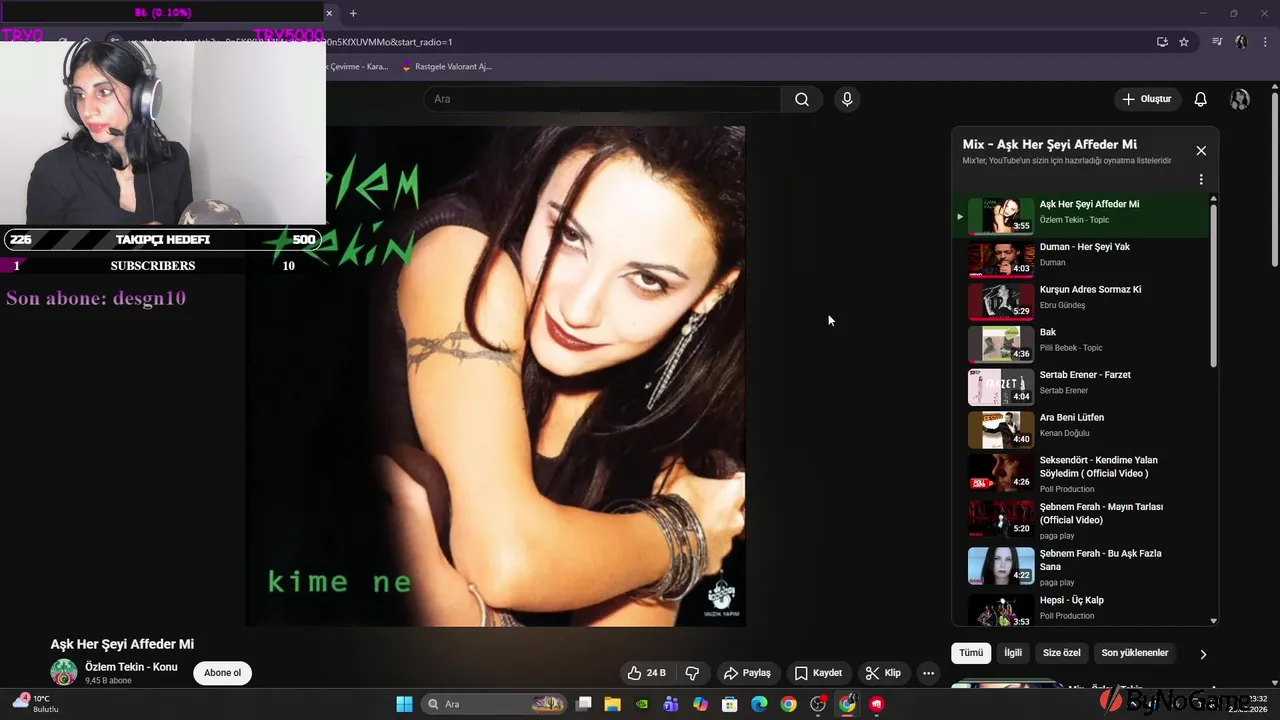
Task: Click the install app icon in address bar
Action: pos(1162,42)
